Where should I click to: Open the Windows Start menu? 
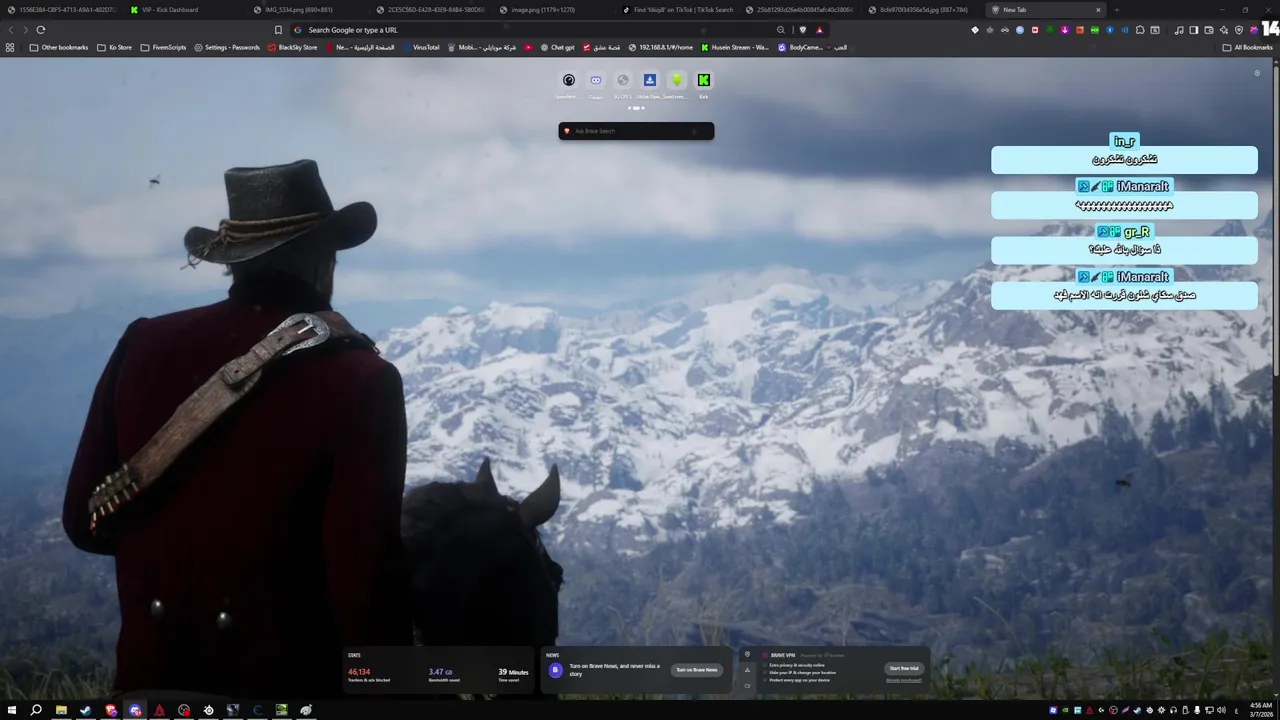pos(11,710)
